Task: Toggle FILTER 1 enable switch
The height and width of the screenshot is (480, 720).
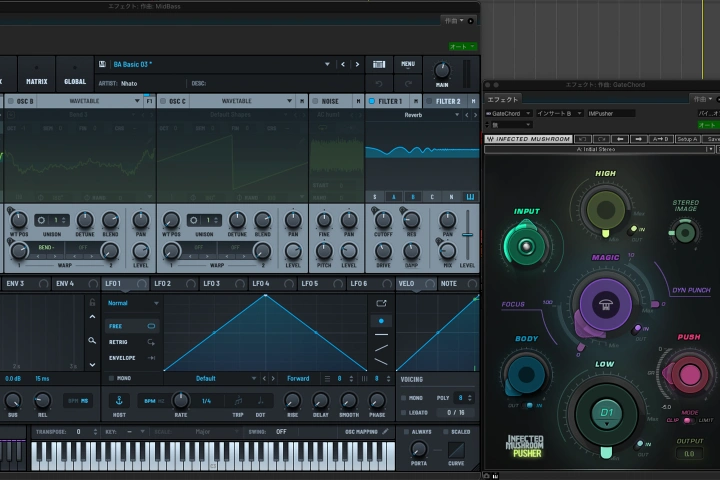Action: [372, 101]
